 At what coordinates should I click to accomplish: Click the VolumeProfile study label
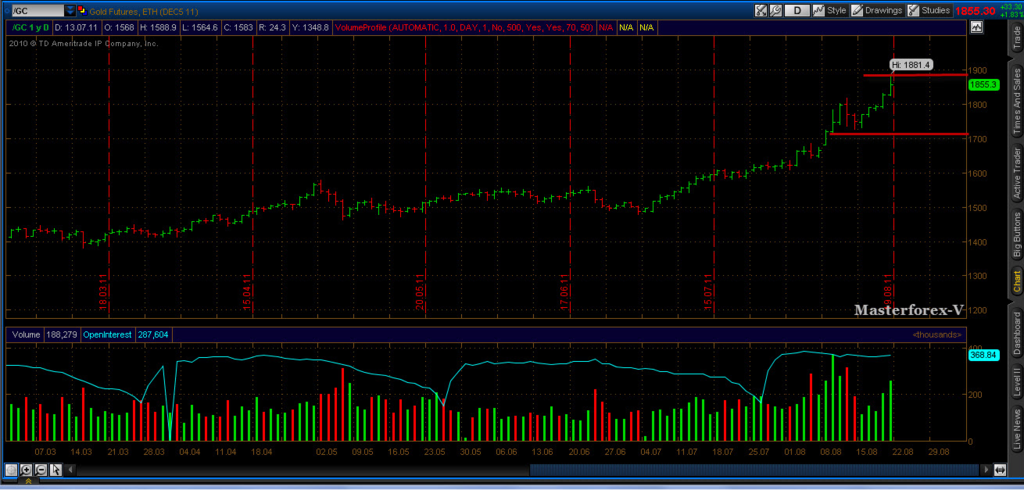(464, 27)
